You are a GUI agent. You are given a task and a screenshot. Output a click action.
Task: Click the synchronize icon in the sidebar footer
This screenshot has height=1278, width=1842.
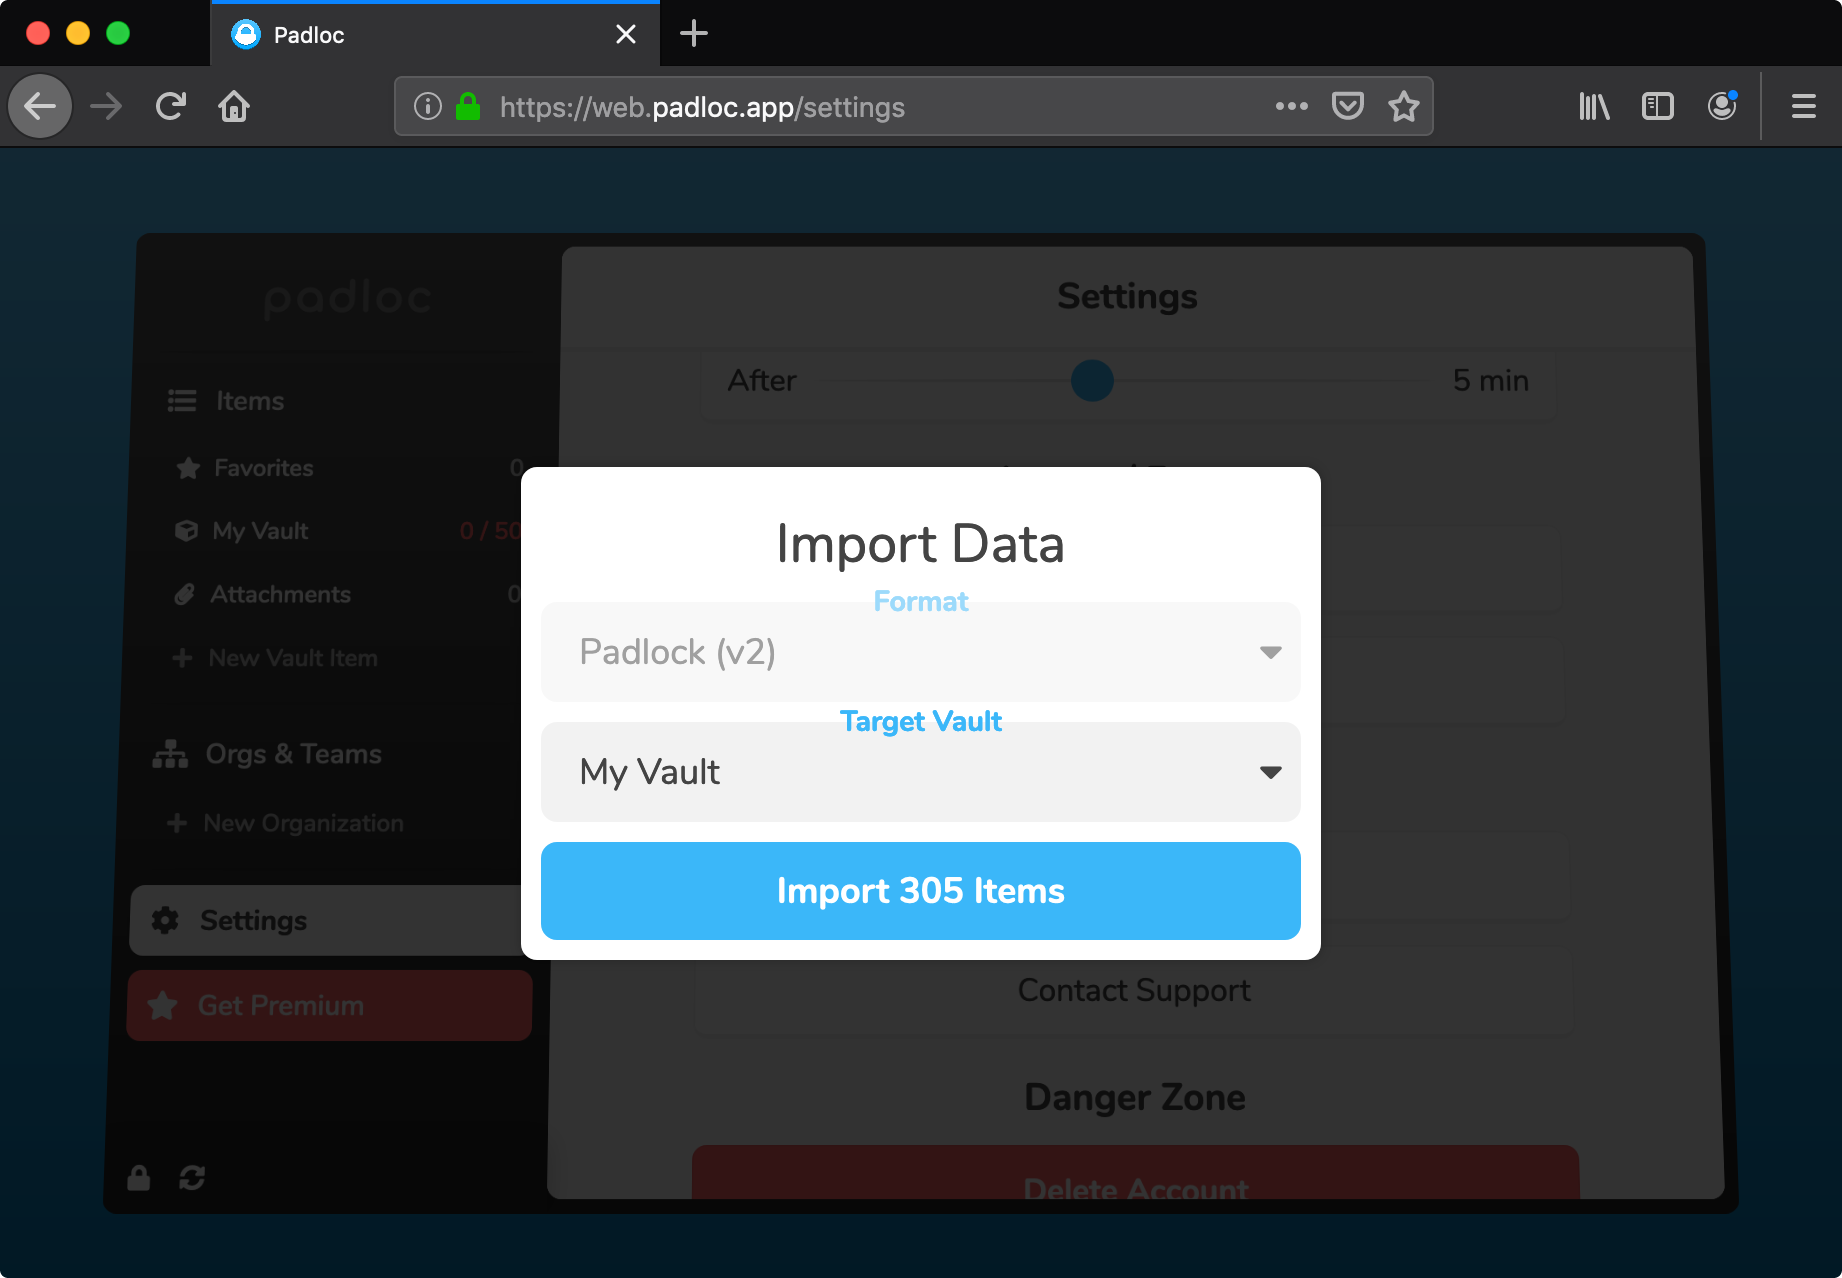[192, 1178]
